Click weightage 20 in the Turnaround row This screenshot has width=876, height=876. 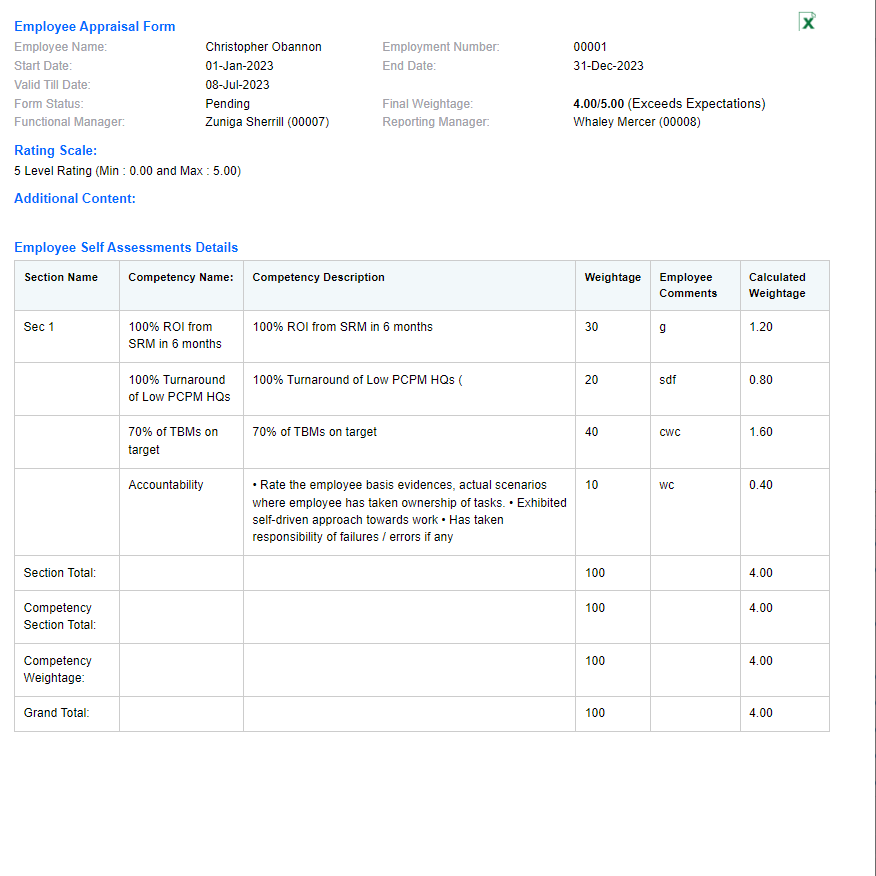point(591,380)
